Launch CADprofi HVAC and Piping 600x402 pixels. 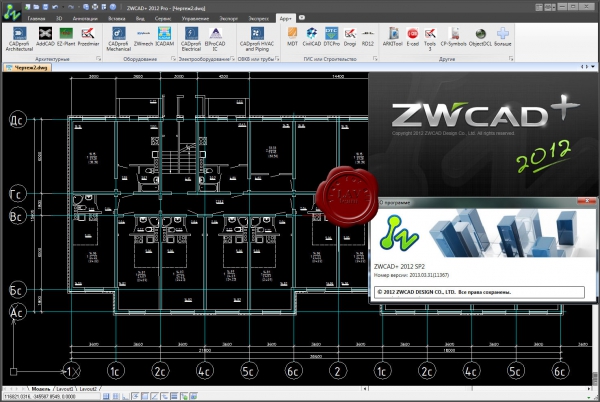point(257,39)
